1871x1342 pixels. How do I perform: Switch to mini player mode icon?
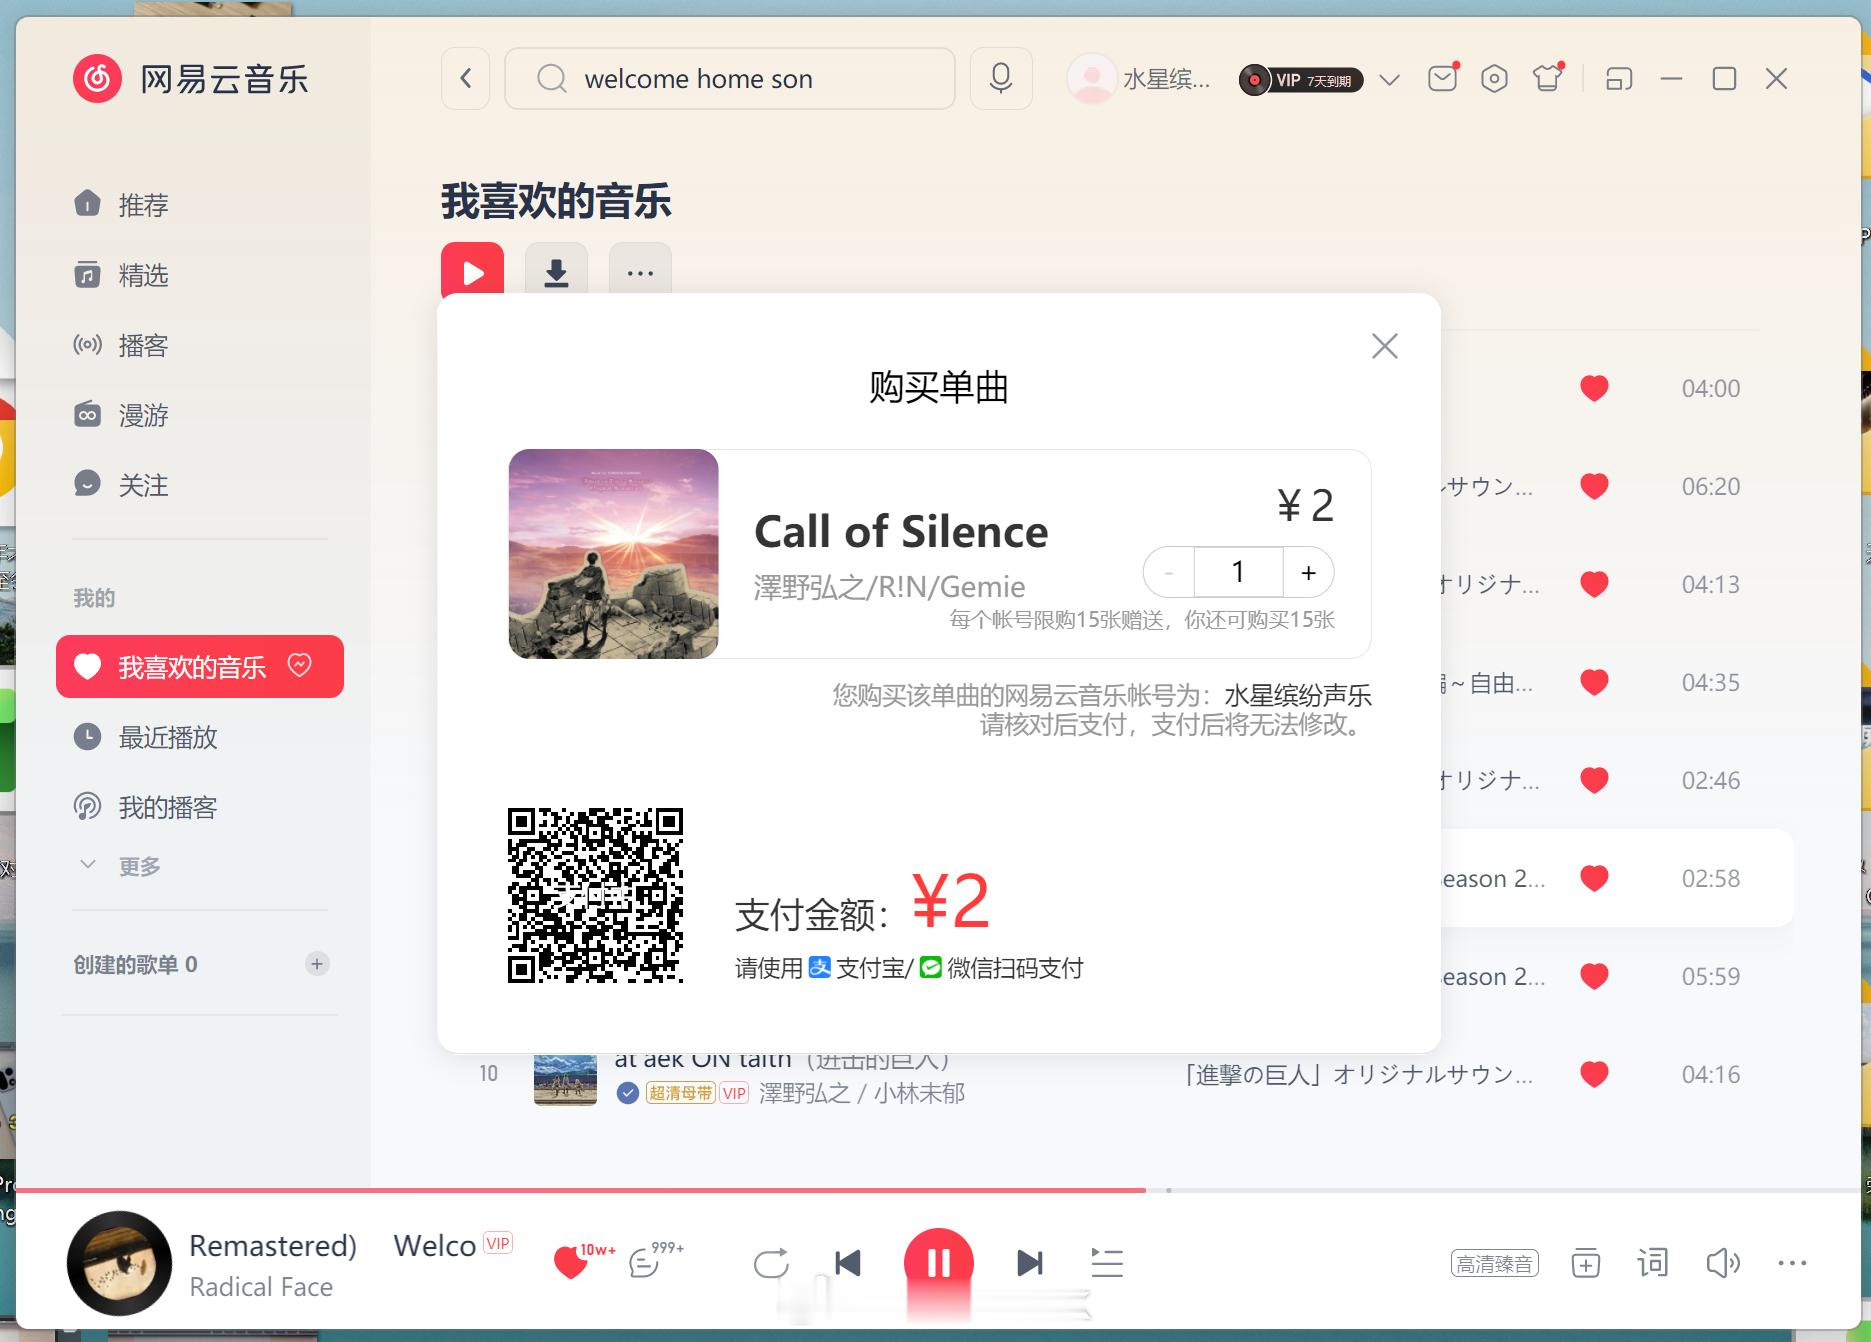coord(1619,78)
